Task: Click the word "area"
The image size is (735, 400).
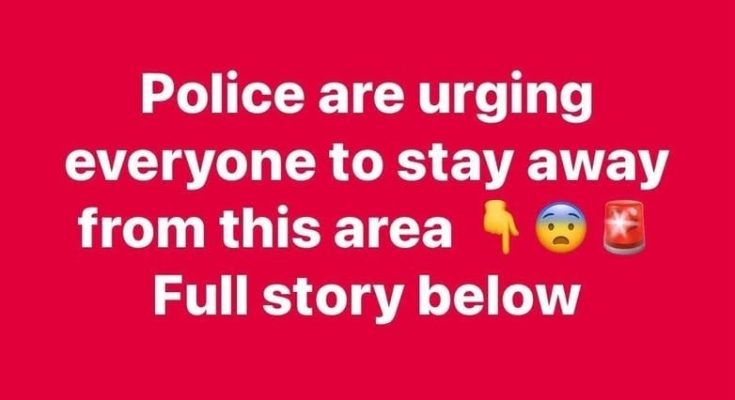Action: pyautogui.click(x=392, y=233)
